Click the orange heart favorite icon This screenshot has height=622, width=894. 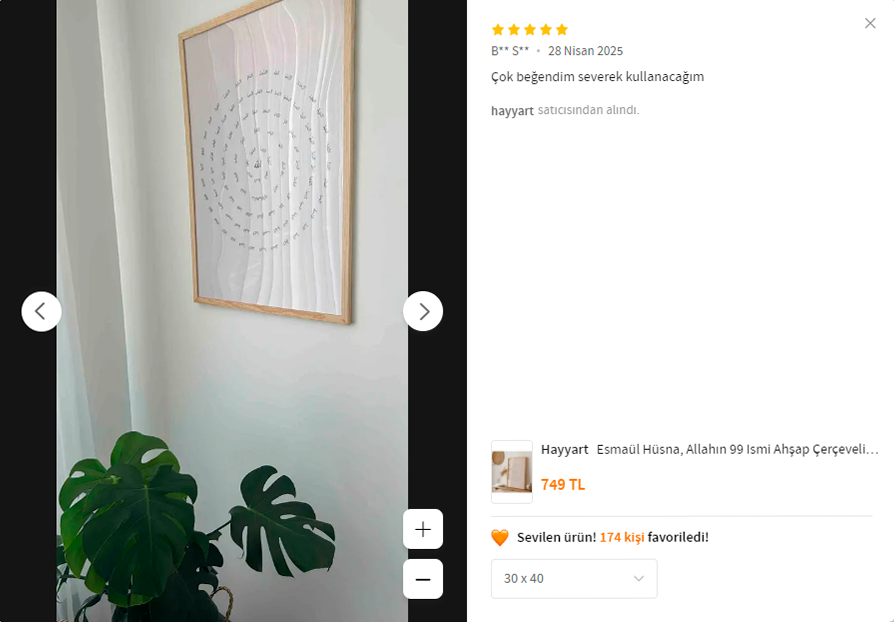499,538
